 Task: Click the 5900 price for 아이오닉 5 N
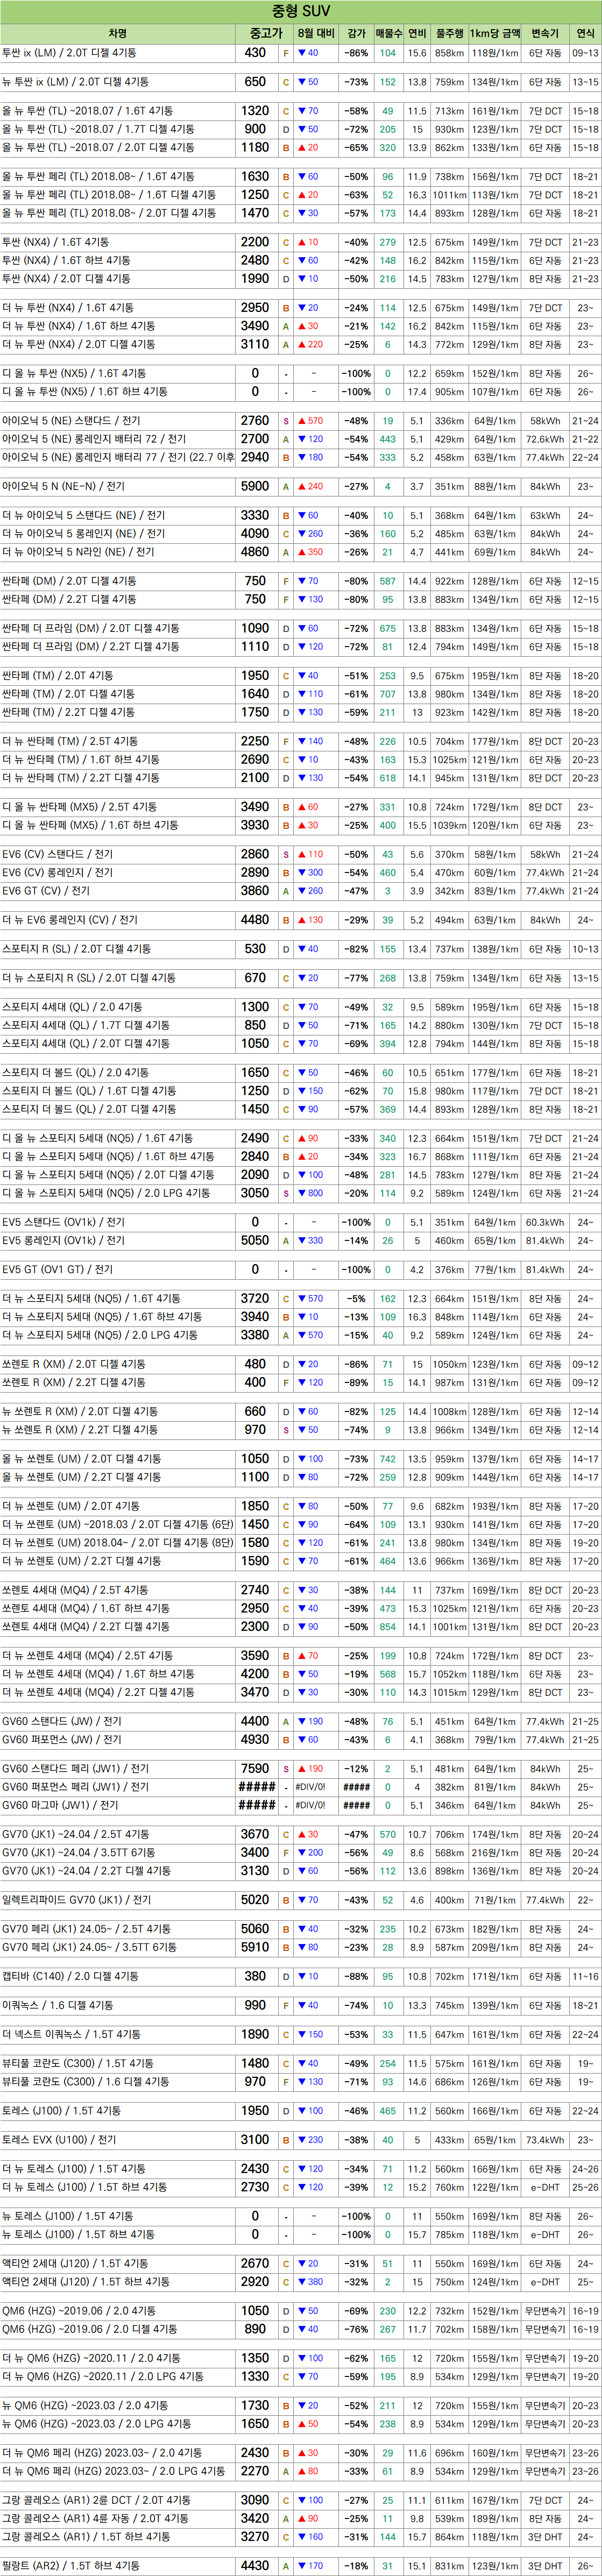[x=255, y=487]
